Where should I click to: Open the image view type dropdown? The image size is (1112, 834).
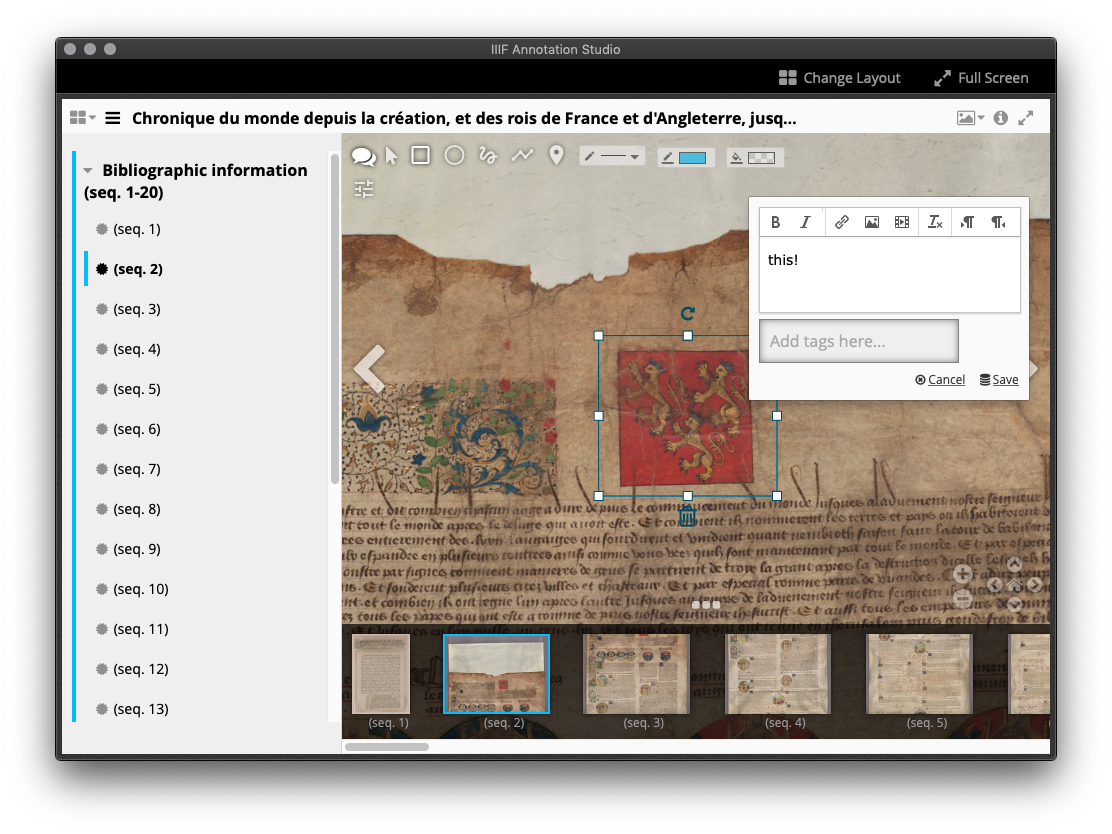(x=970, y=118)
